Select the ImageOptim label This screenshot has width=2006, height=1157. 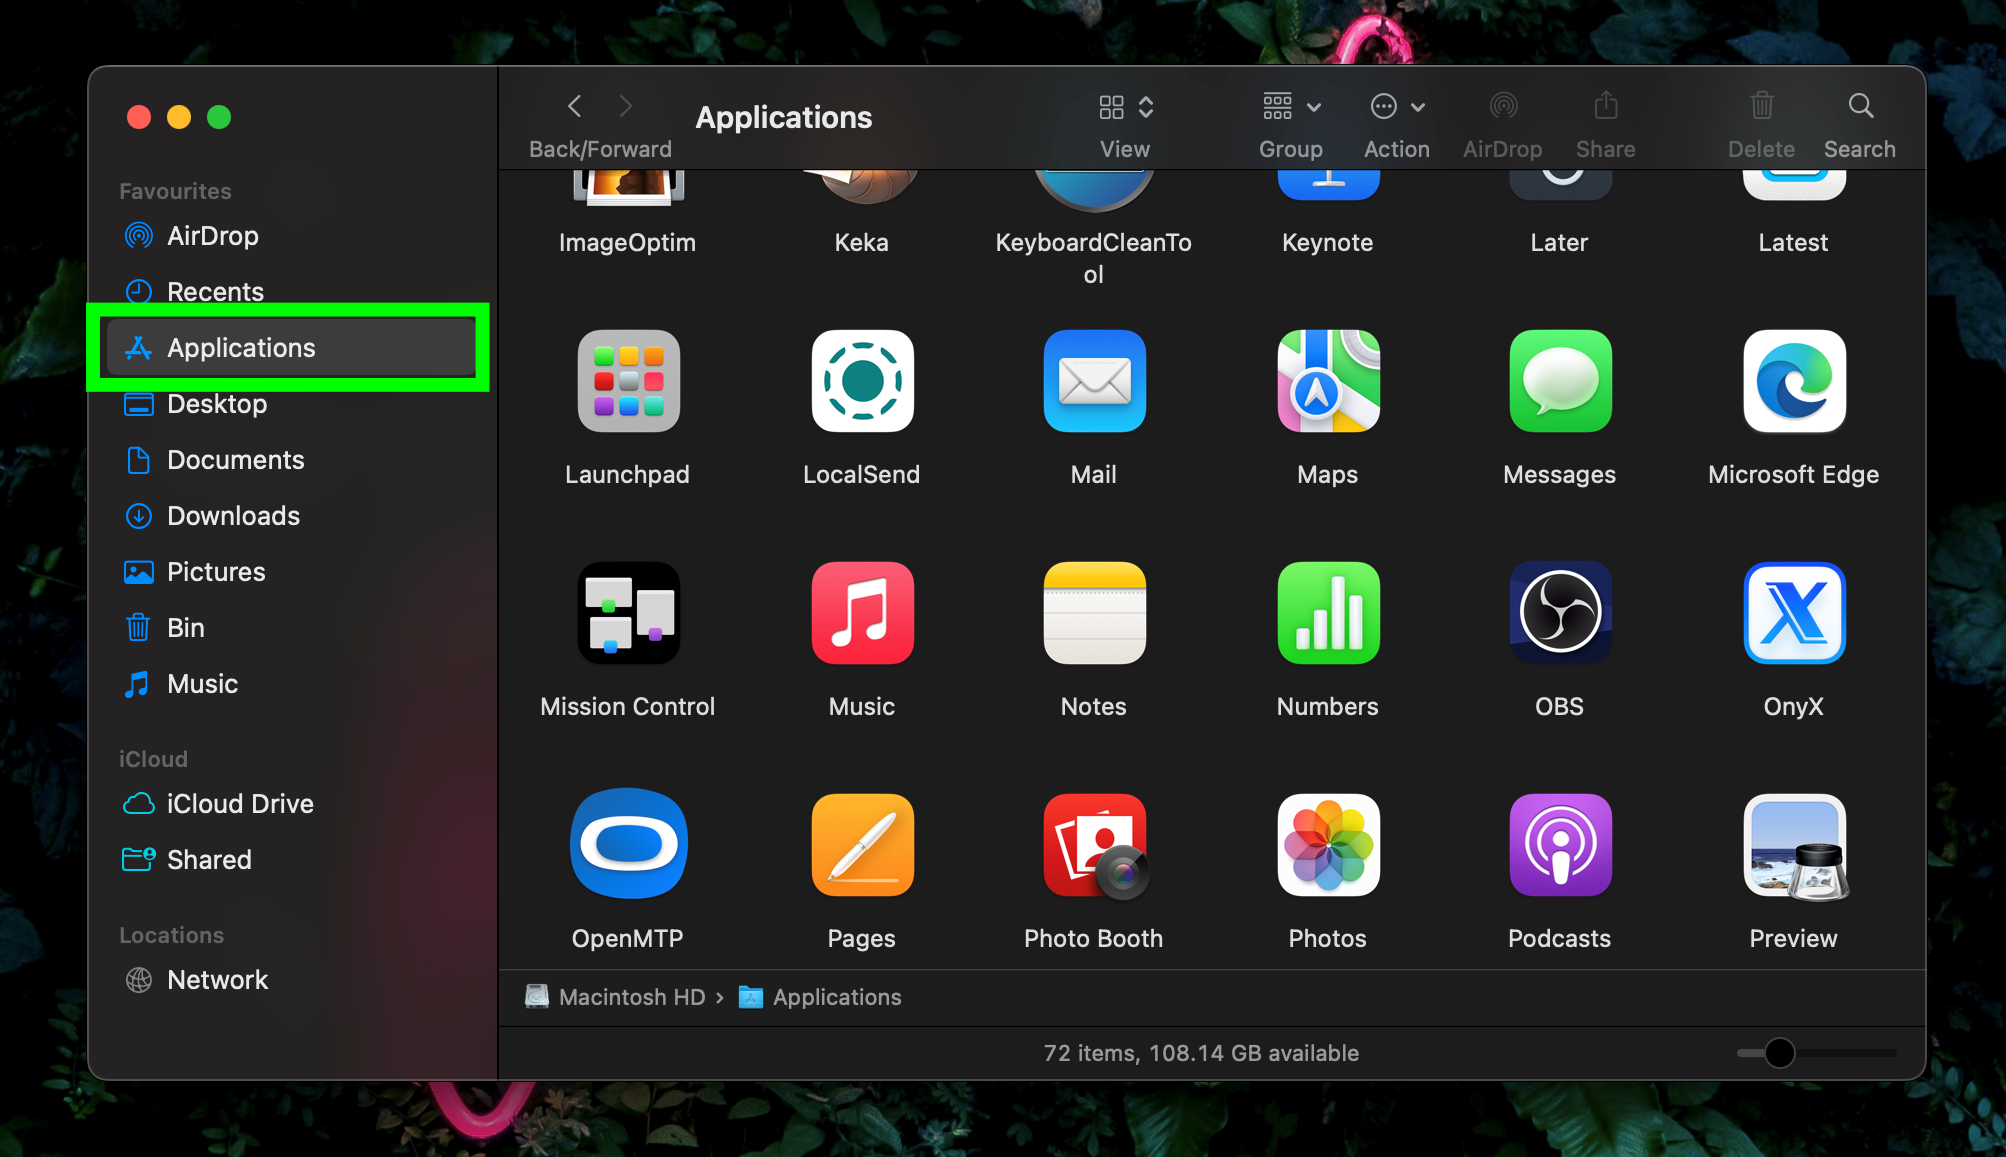point(627,243)
